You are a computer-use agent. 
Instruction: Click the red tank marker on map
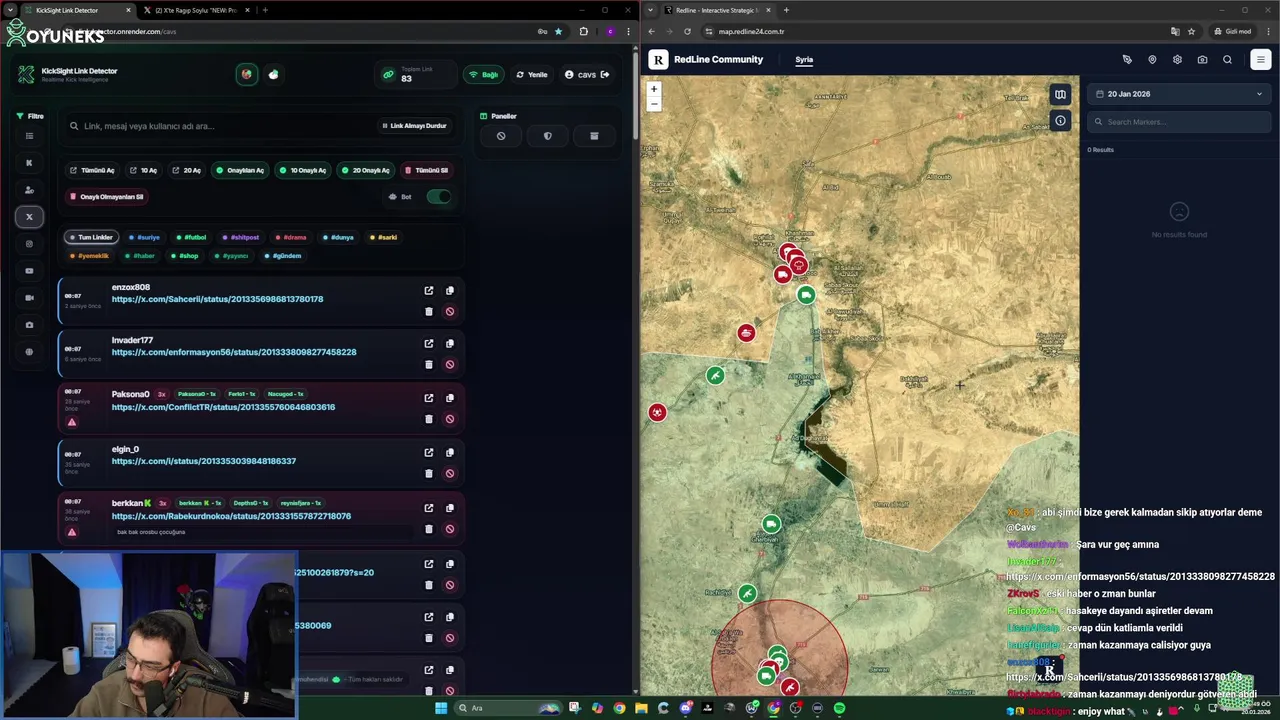click(746, 333)
